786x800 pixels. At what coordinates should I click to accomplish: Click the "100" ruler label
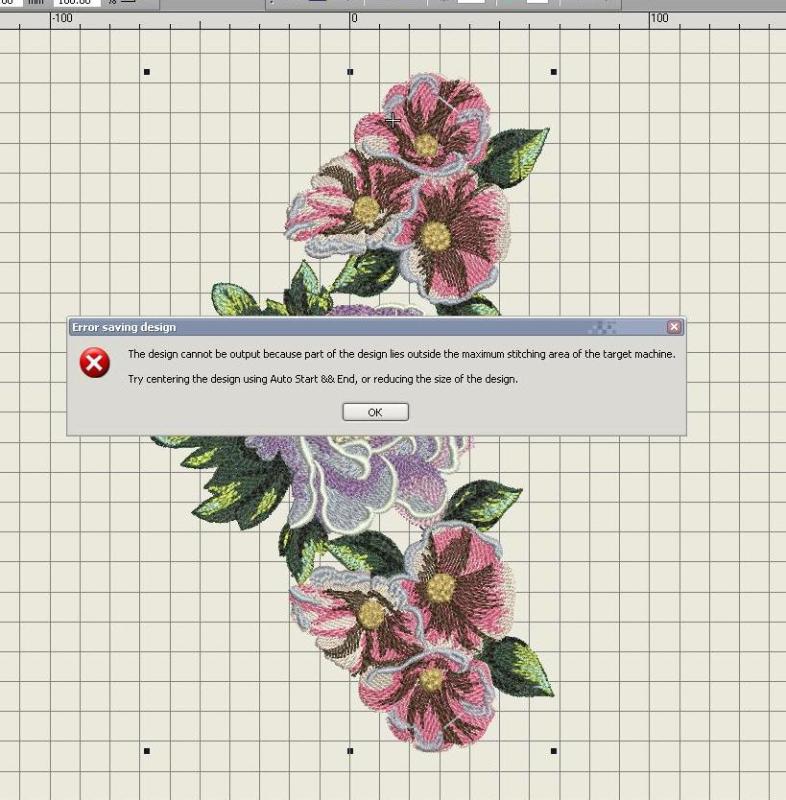[659, 18]
